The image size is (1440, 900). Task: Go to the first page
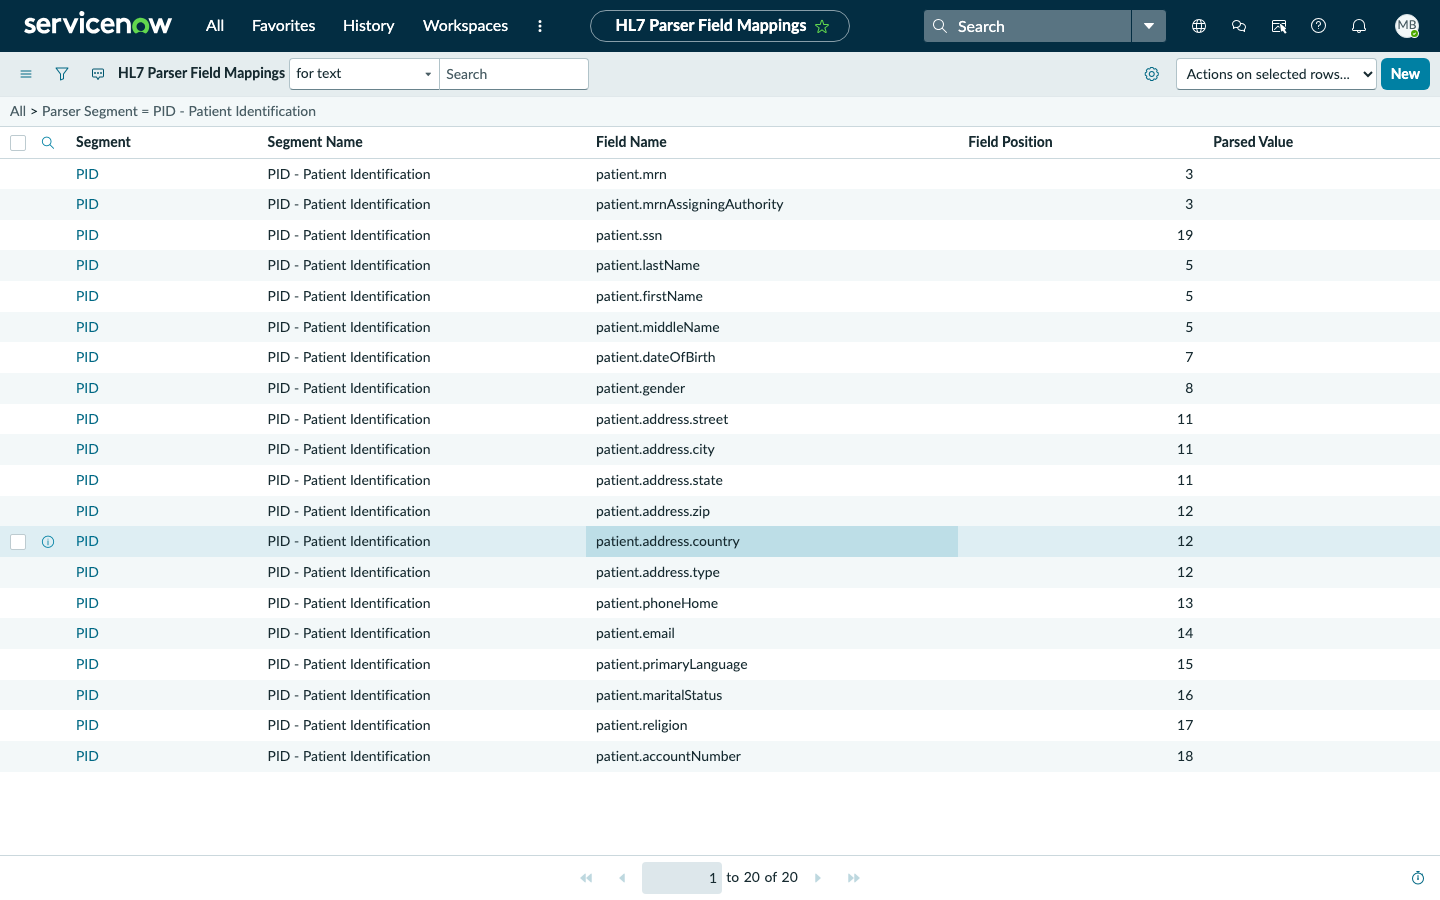tap(586, 878)
